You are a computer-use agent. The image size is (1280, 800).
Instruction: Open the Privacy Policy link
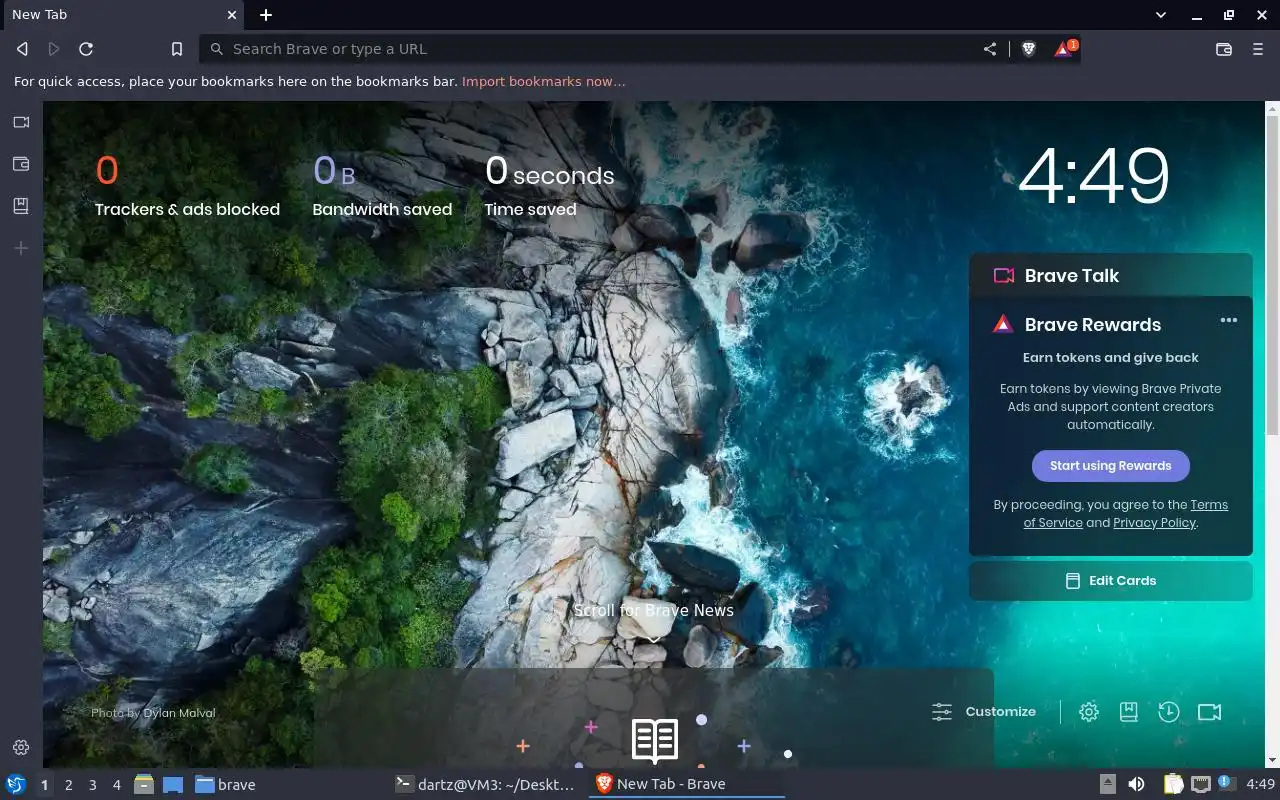coord(1154,522)
